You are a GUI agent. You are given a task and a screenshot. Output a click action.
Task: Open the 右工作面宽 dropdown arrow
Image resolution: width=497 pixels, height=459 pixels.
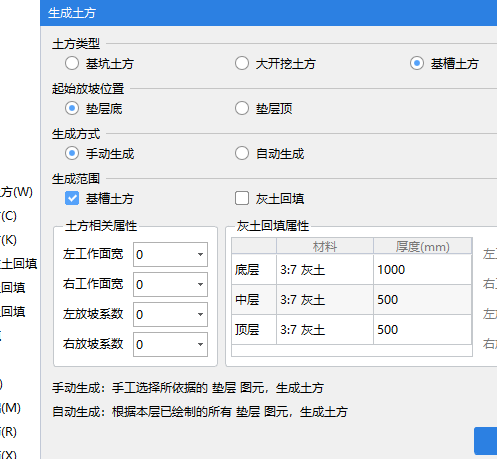click(200, 285)
